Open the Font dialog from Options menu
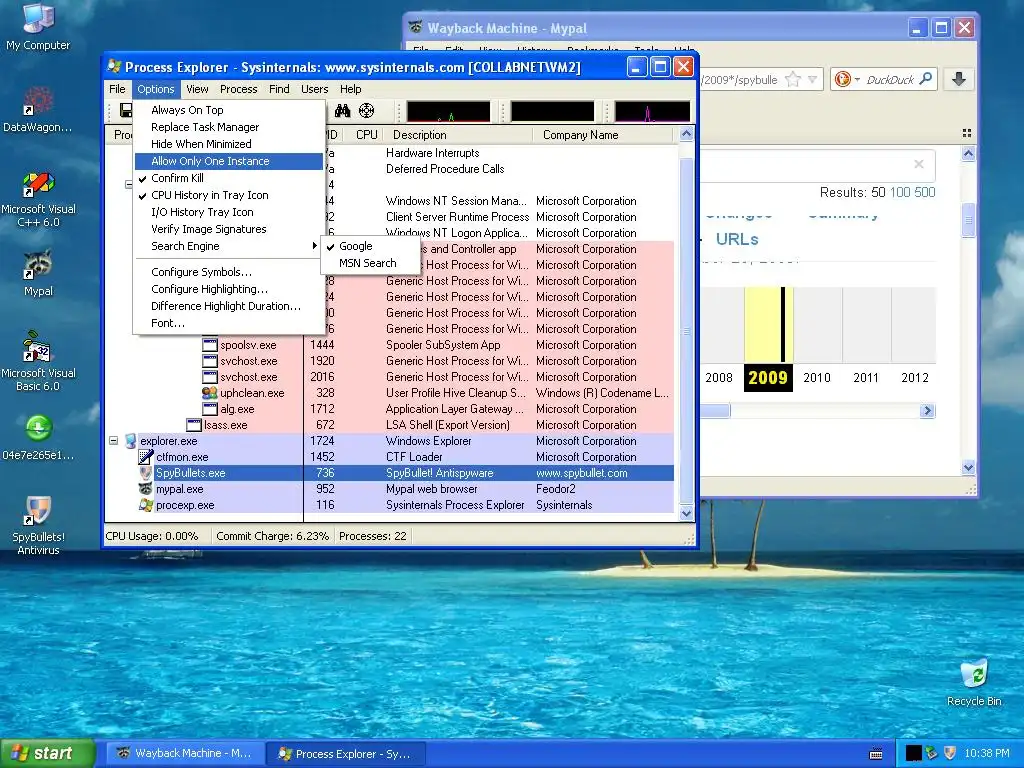Viewport: 1024px width, 768px height. pos(229,323)
